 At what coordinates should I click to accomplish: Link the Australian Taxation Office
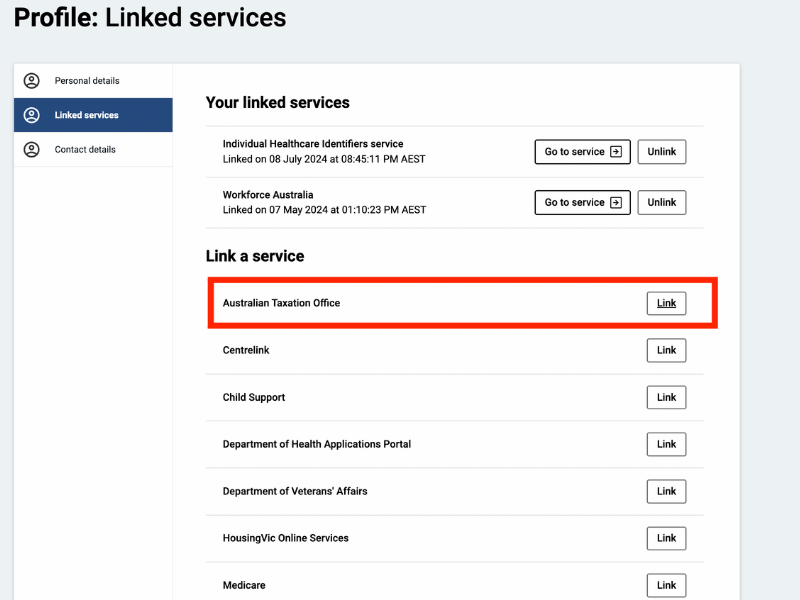click(666, 303)
